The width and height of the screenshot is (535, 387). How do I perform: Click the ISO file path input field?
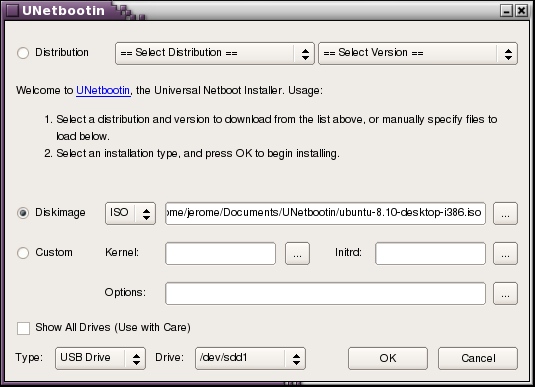tap(326, 213)
